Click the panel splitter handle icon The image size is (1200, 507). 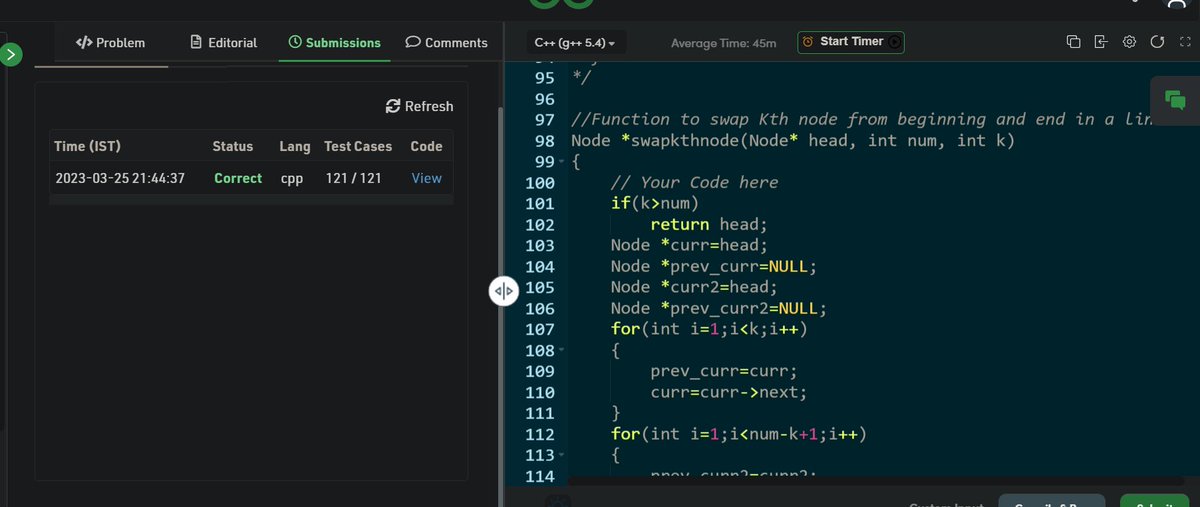[503, 291]
